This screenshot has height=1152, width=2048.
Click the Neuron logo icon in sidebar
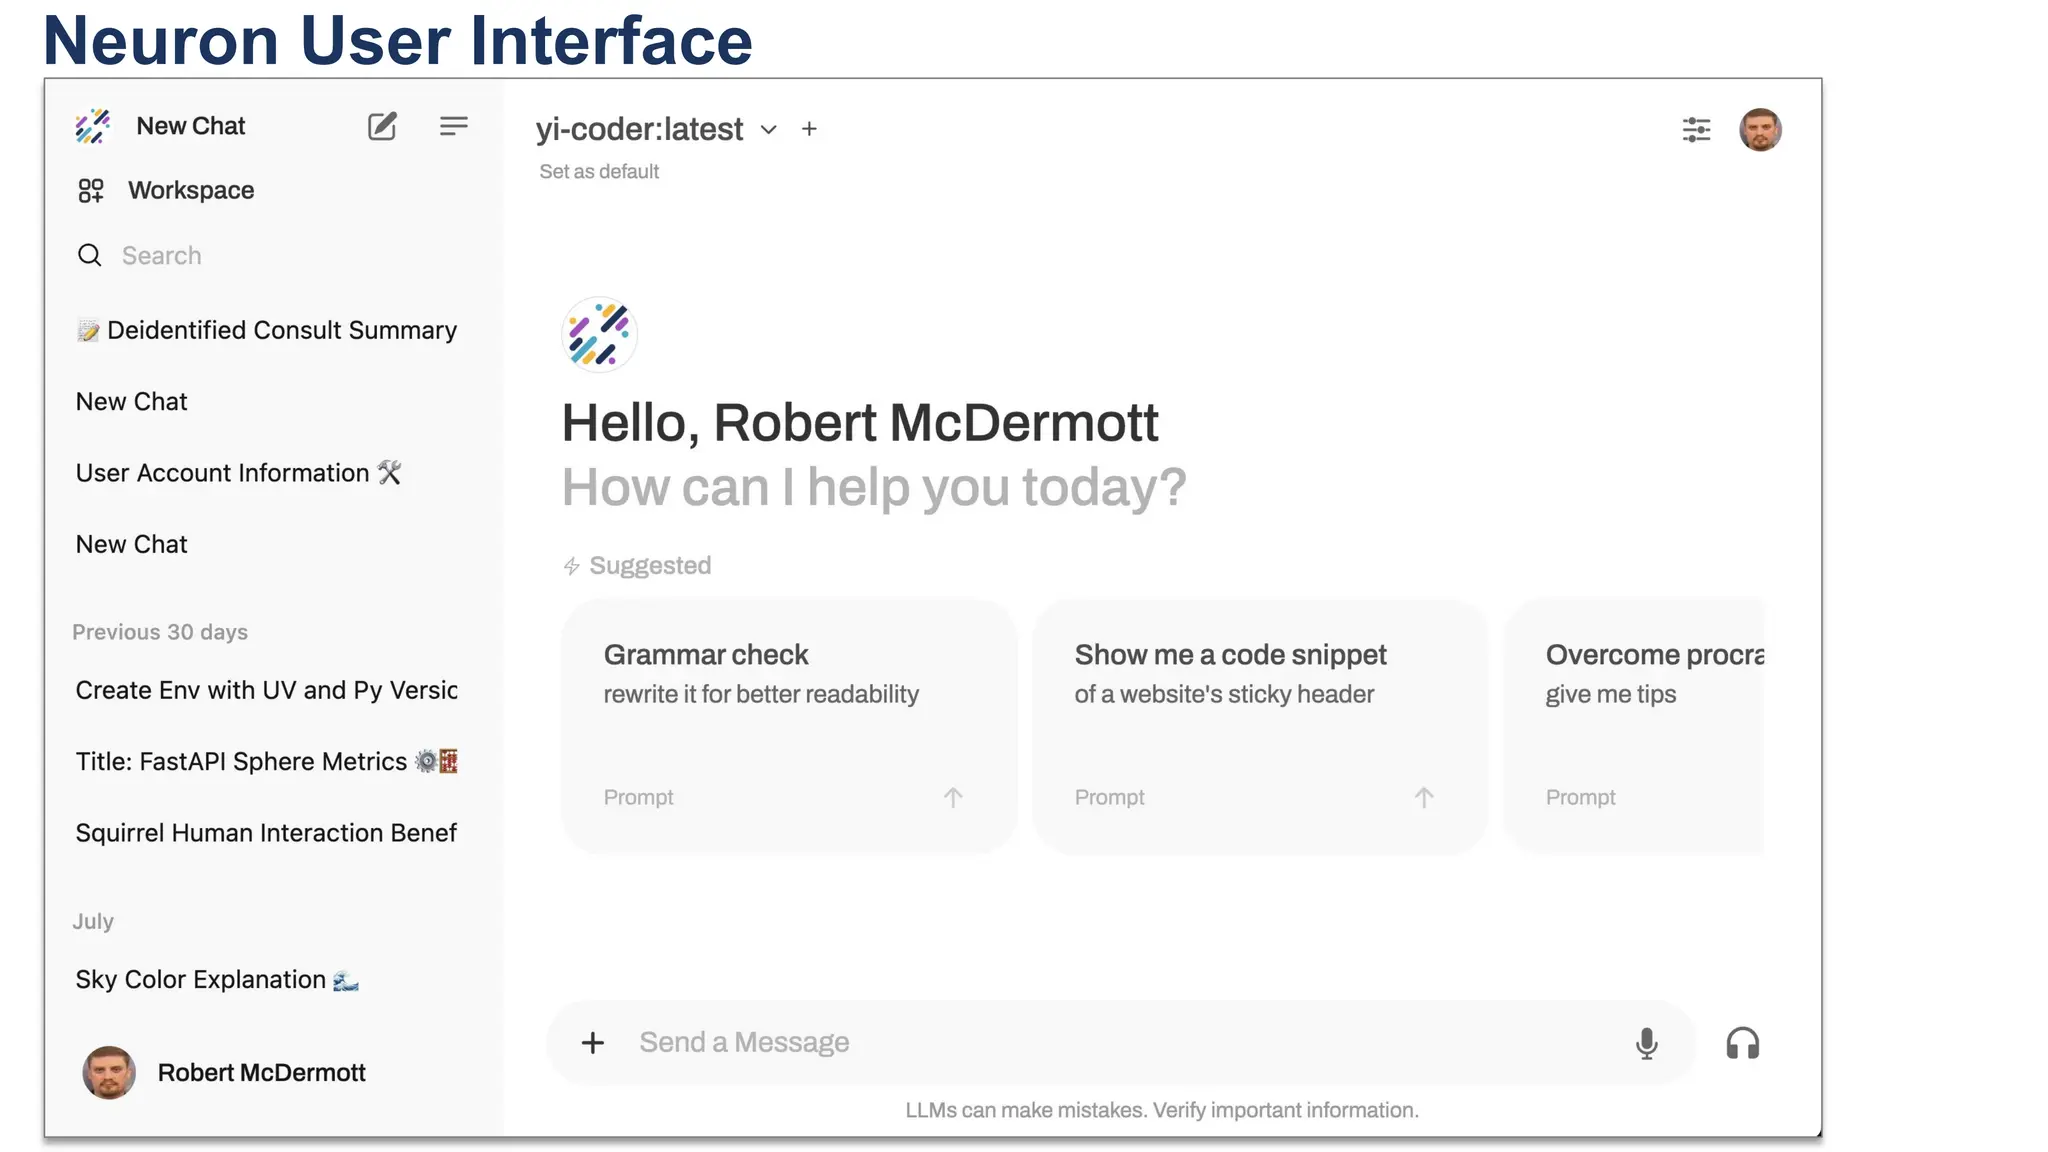93,127
